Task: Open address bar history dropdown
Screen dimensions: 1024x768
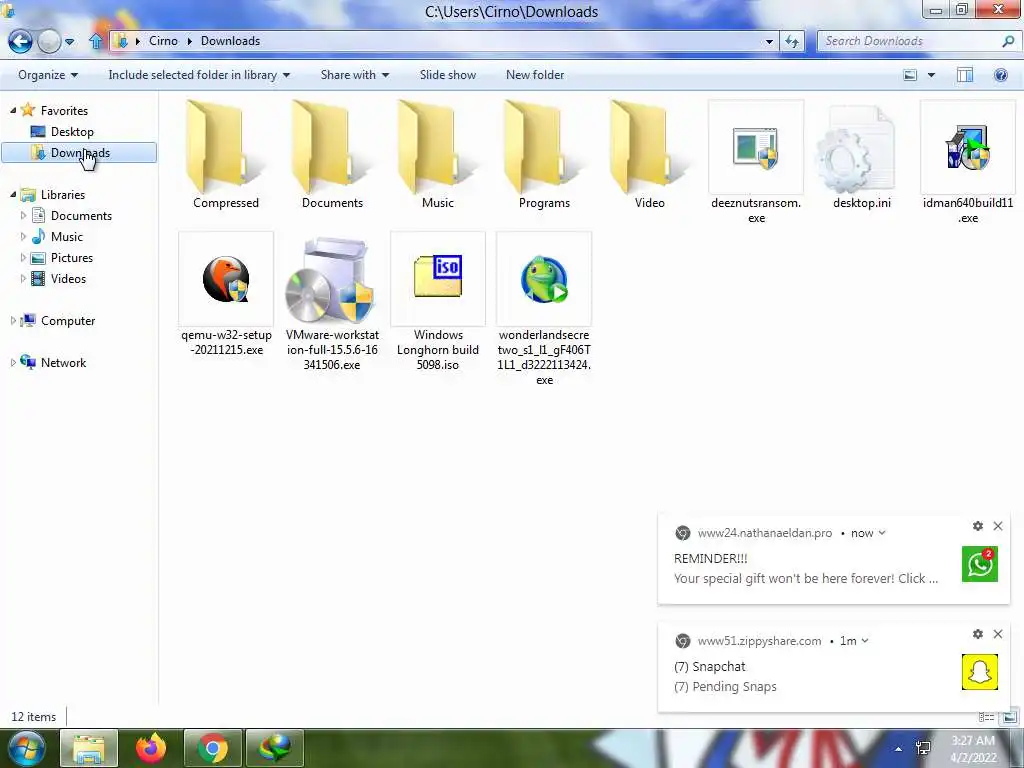Action: 769,41
